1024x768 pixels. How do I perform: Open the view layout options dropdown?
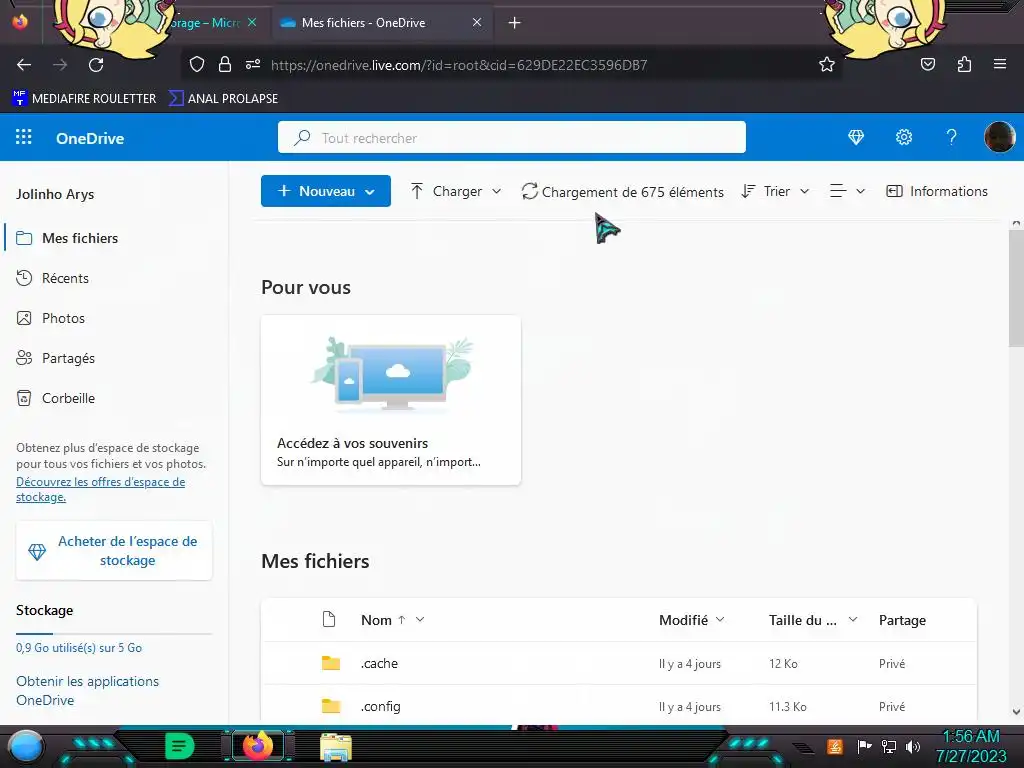pyautogui.click(x=847, y=191)
